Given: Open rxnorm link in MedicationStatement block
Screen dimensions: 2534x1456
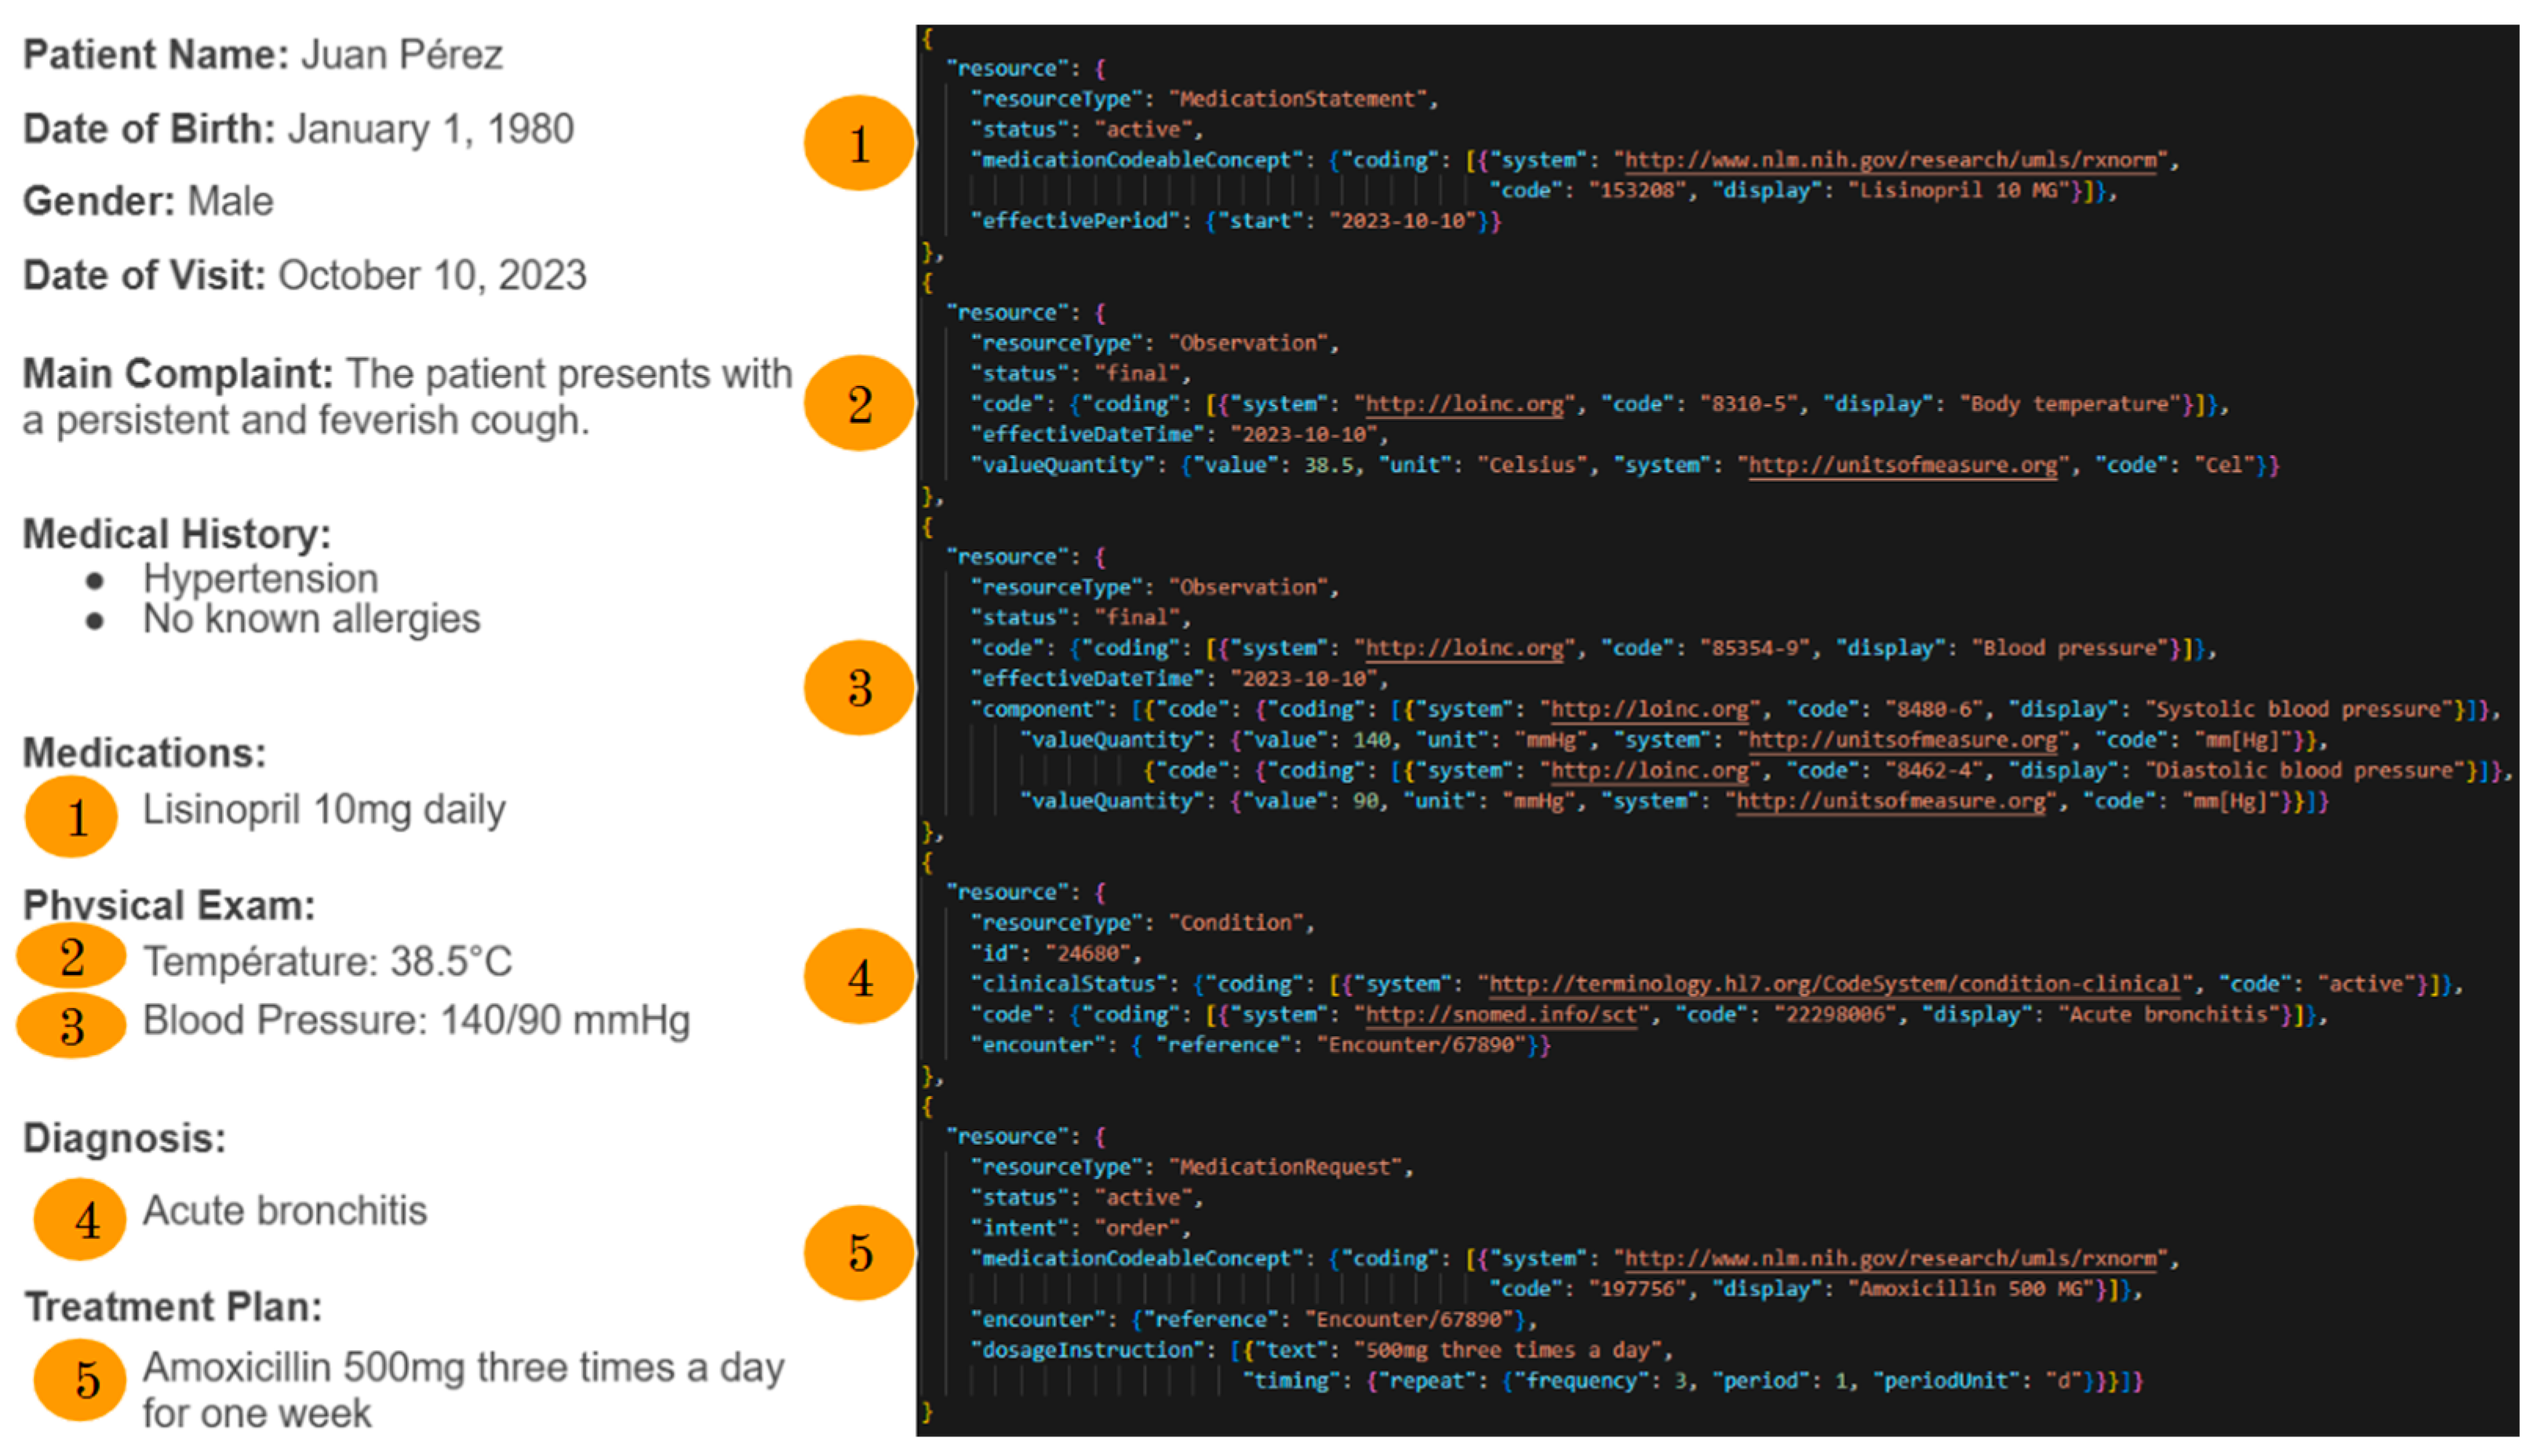Looking at the screenshot, I should click(x=1889, y=160).
